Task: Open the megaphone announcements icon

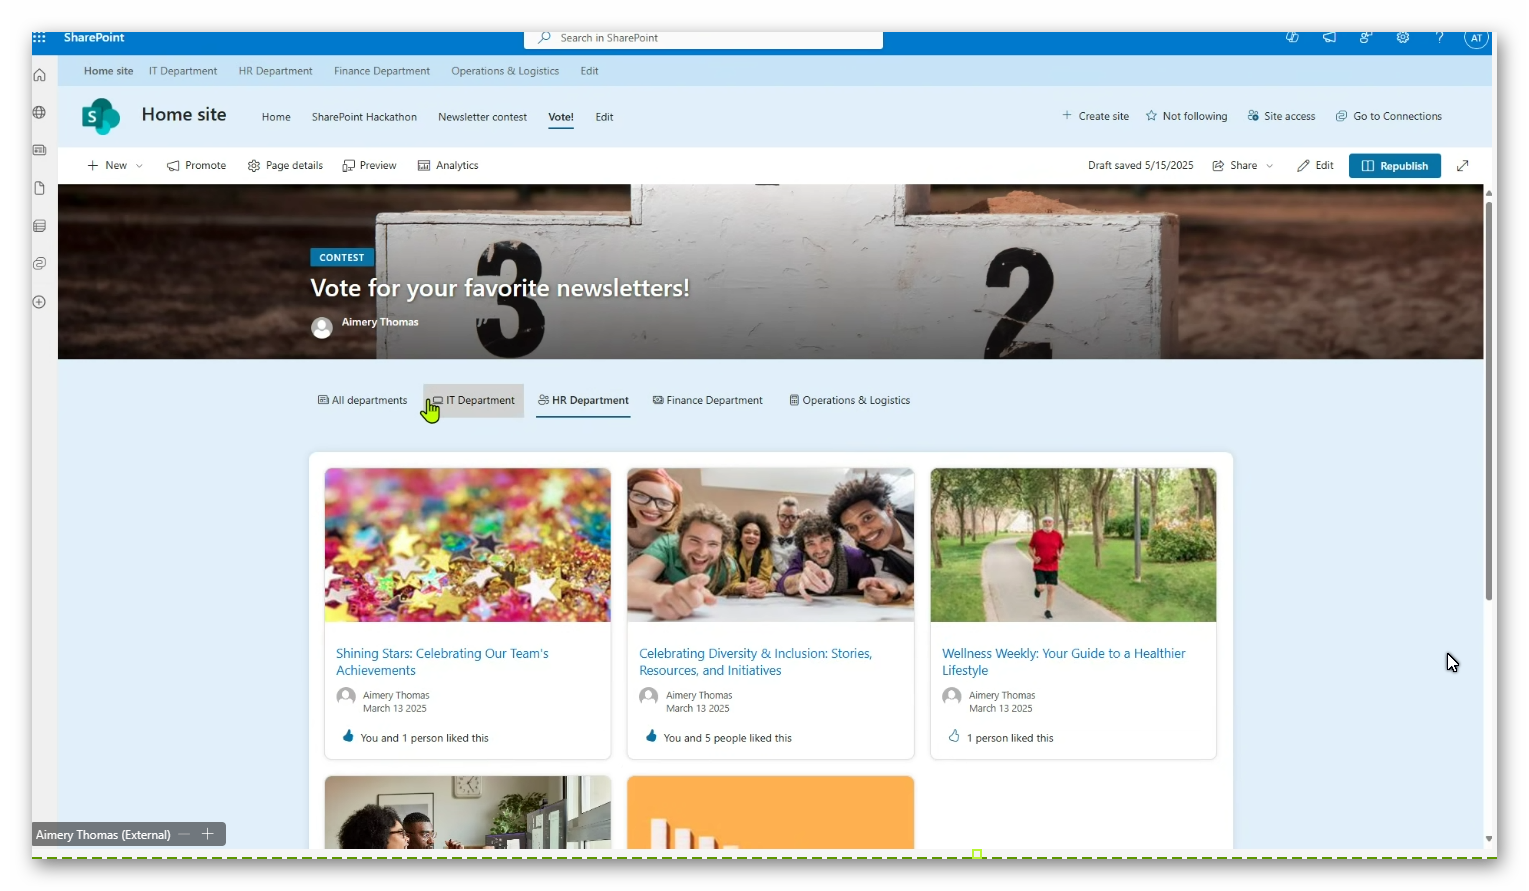Action: 1329,38
